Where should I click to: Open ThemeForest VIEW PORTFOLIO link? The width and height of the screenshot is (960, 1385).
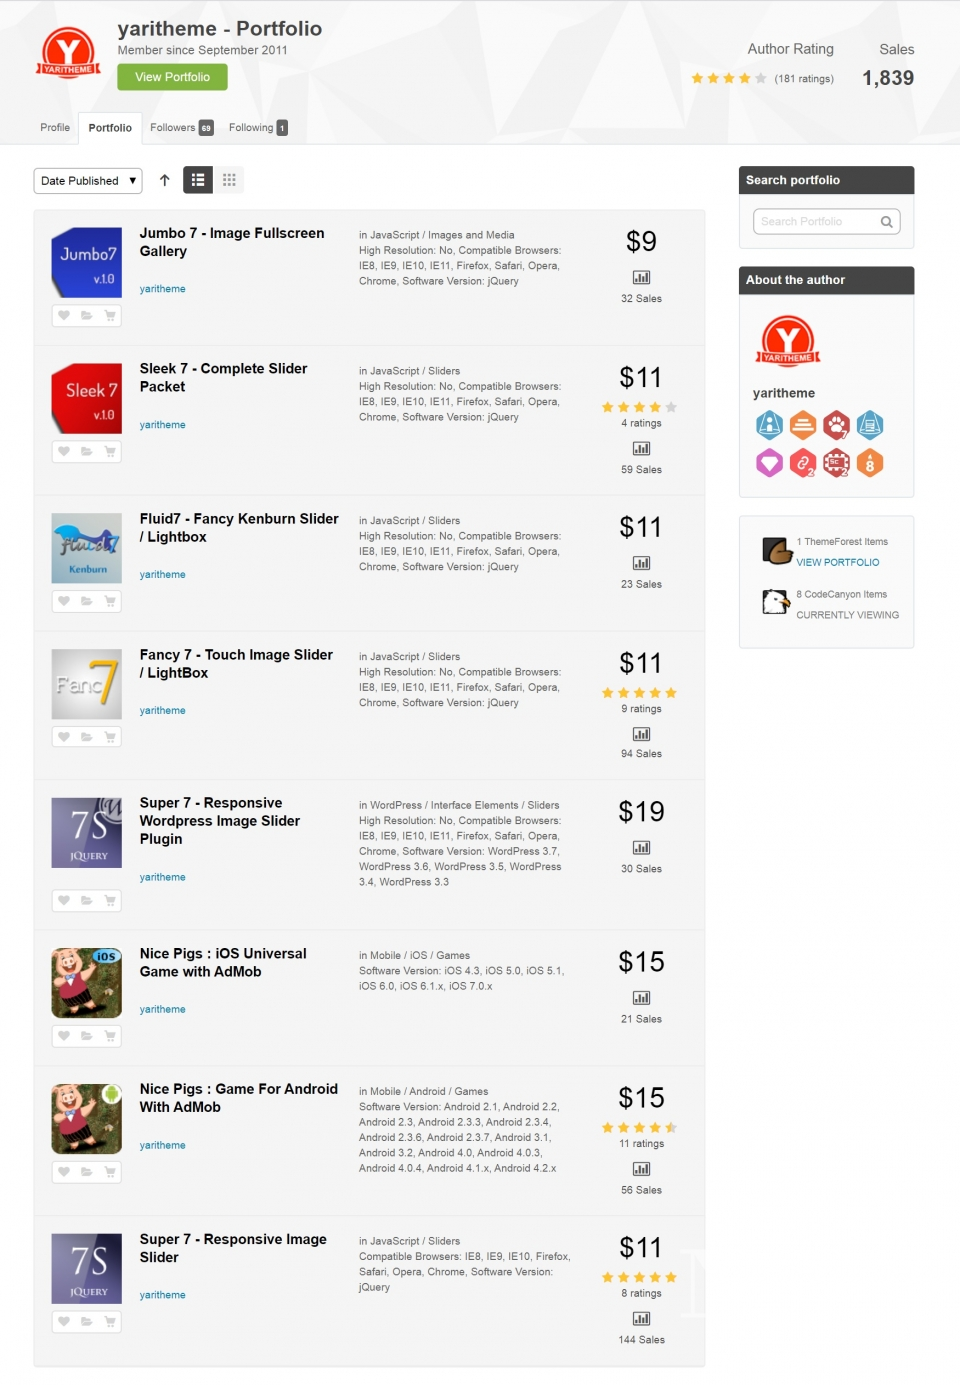pos(837,563)
